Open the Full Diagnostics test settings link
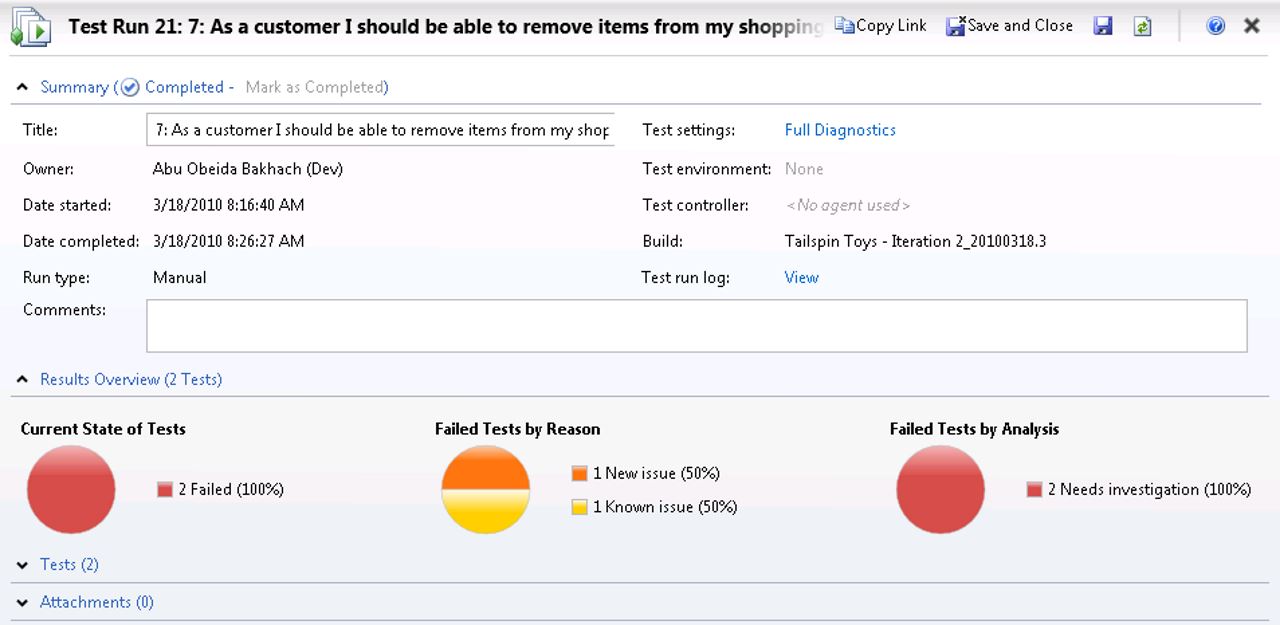Screen dimensions: 1280x625 pyautogui.click(x=840, y=130)
